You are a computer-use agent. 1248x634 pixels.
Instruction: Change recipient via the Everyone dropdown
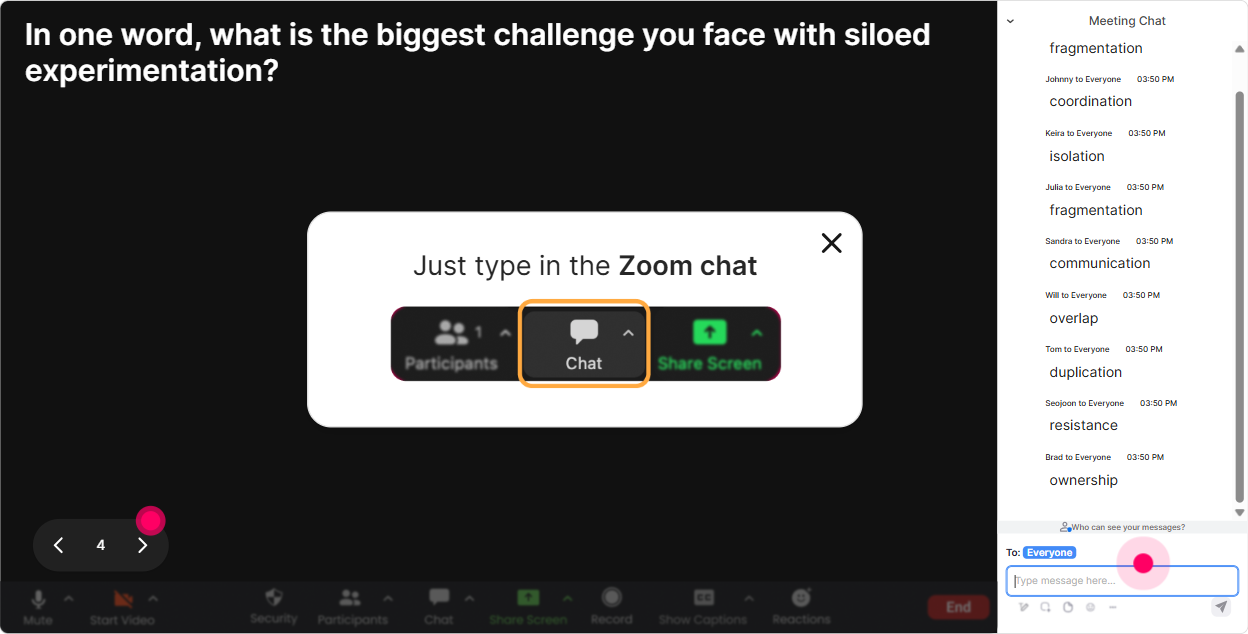tap(1049, 553)
